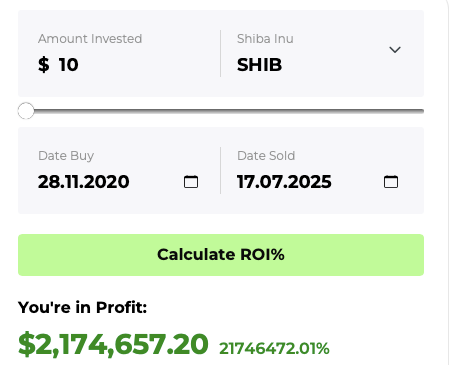The height and width of the screenshot is (365, 449).
Task: Click the dollar sign before the amount
Action: (44, 64)
